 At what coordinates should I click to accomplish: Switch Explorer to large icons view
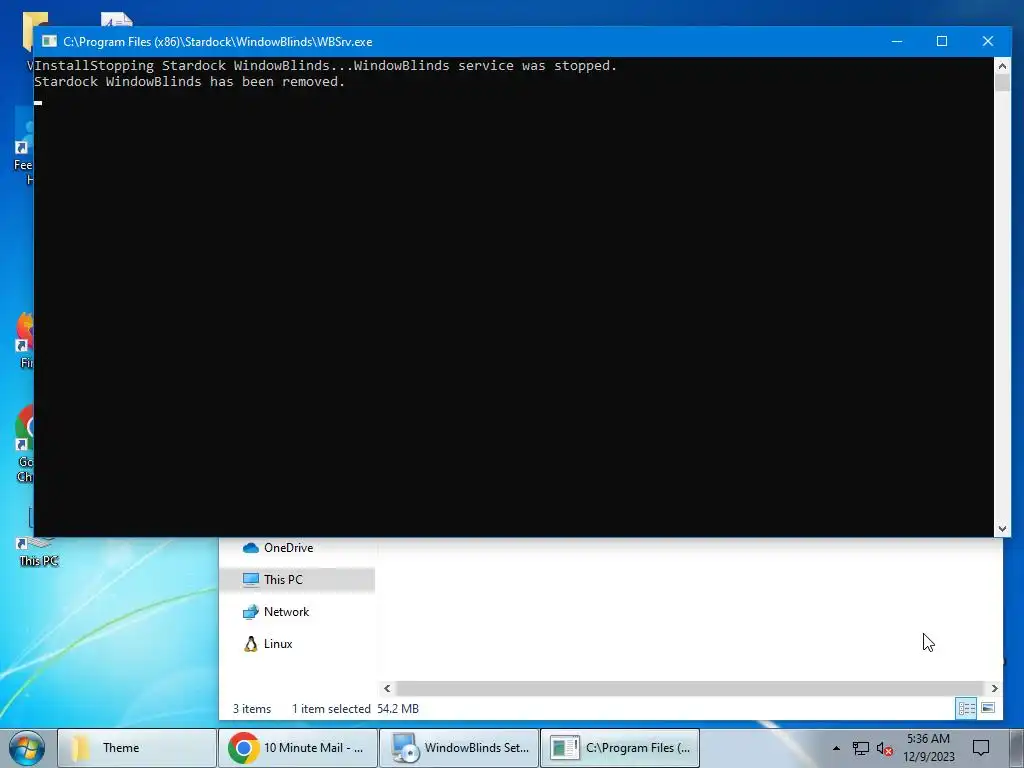pos(988,709)
